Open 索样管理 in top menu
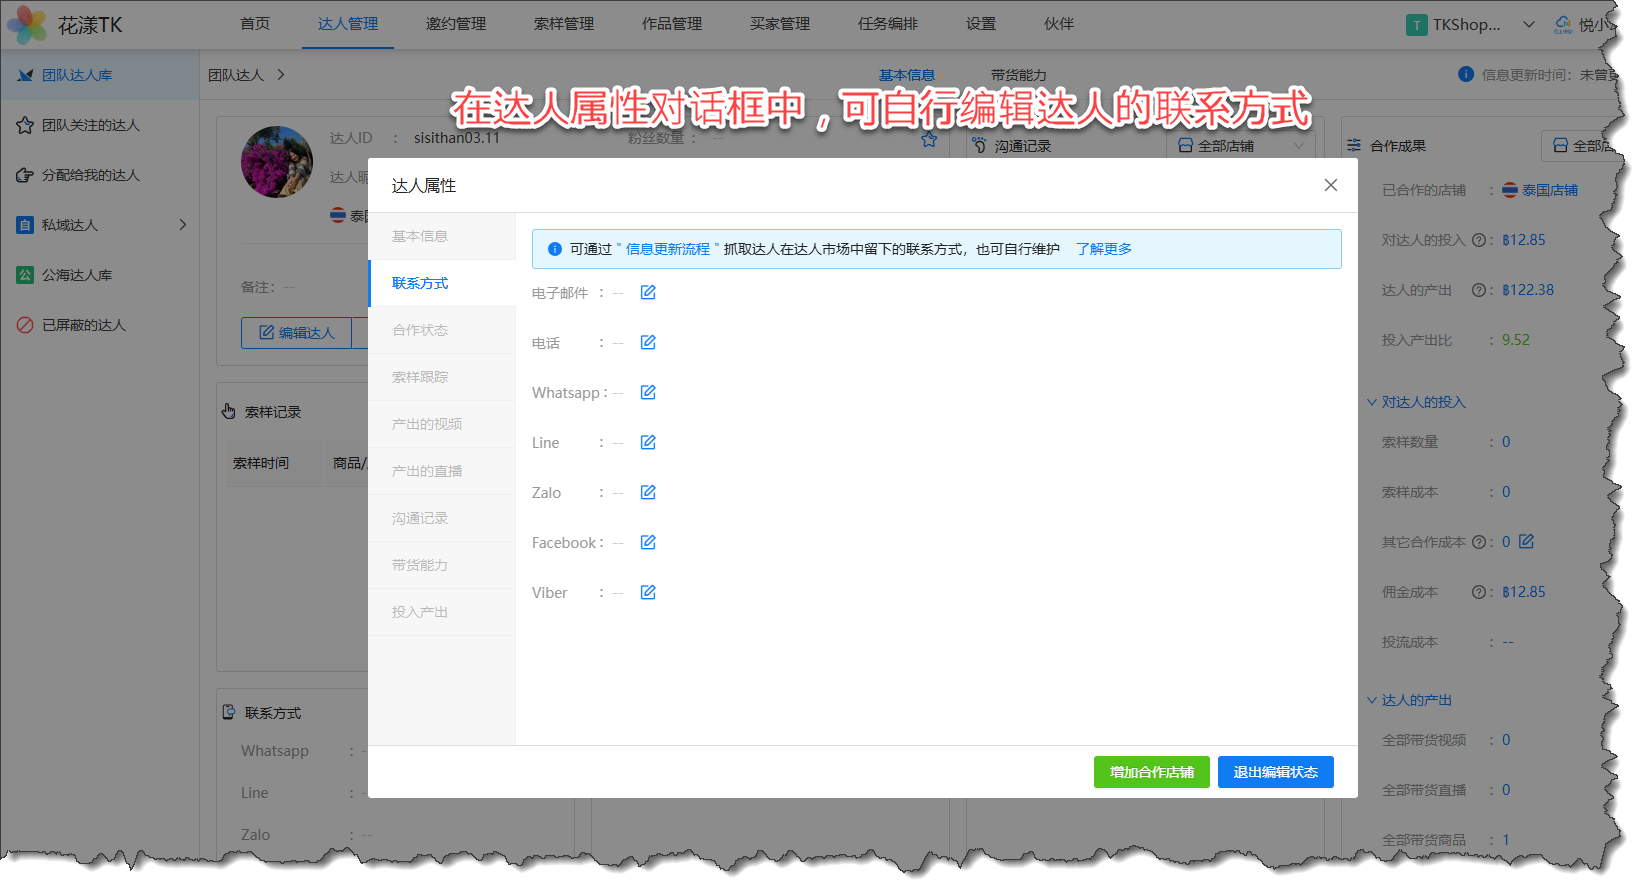This screenshot has height=892, width=1646. coord(564,24)
